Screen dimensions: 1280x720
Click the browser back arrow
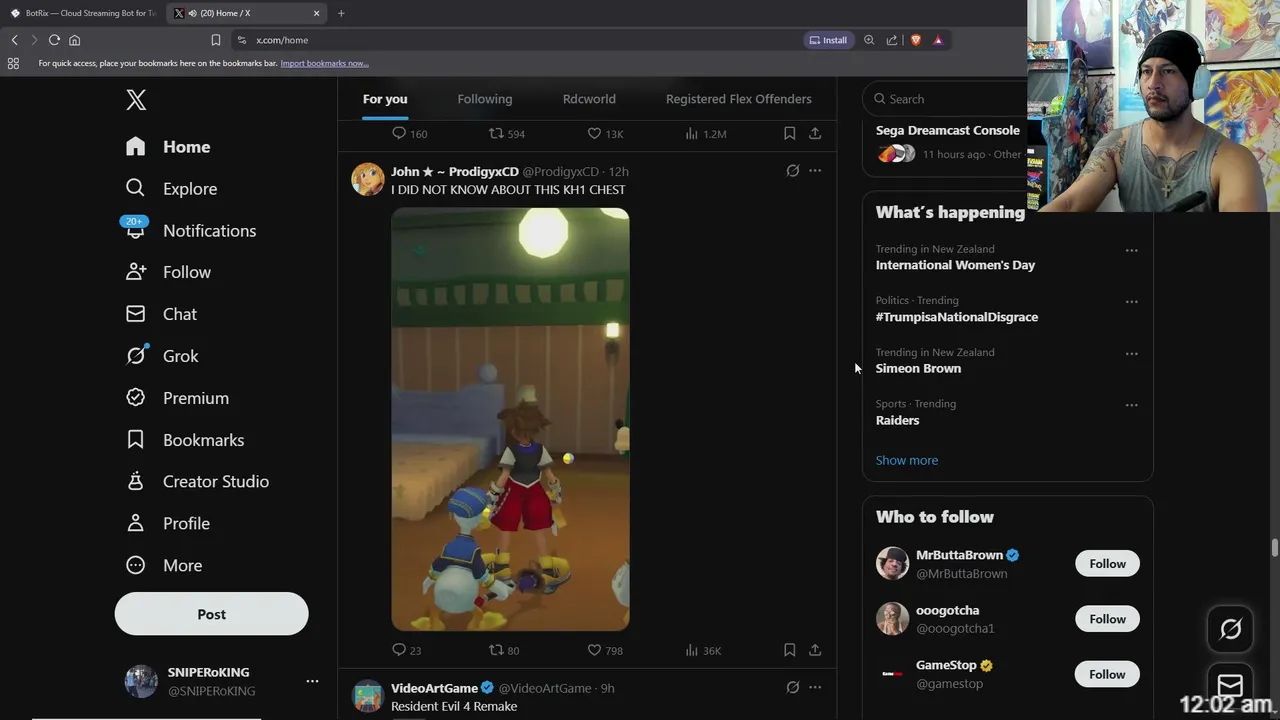coord(15,40)
